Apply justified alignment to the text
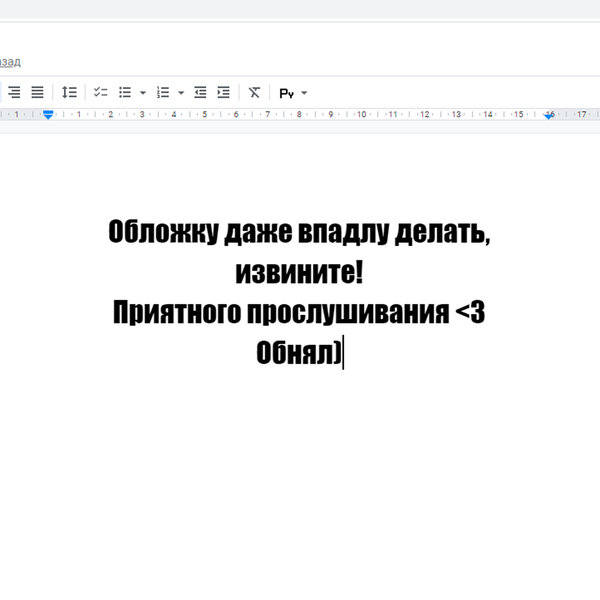 [37, 92]
